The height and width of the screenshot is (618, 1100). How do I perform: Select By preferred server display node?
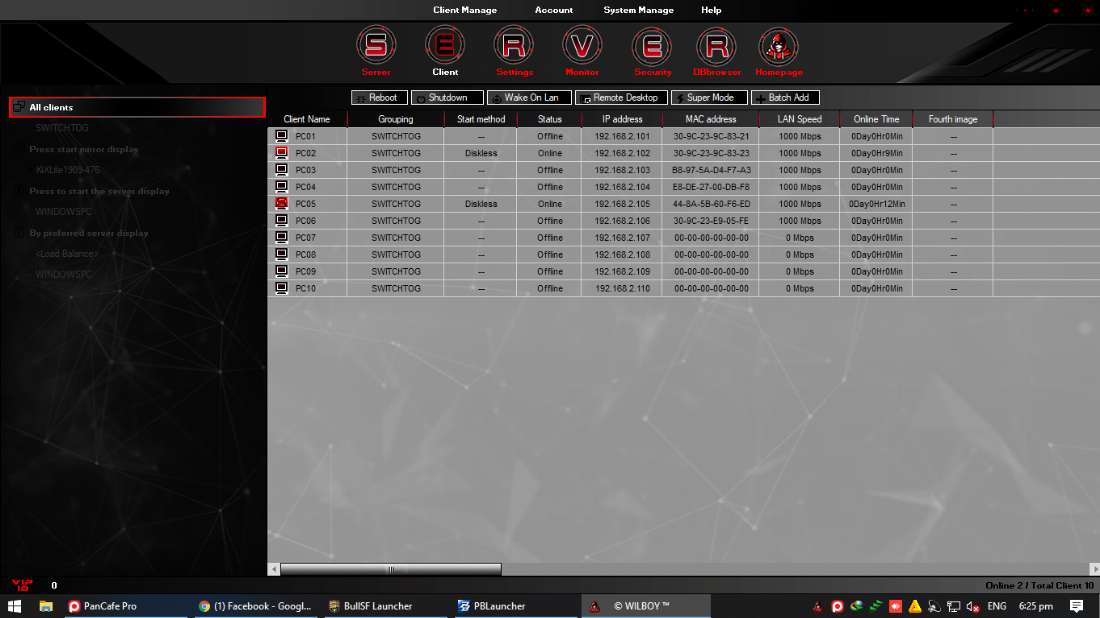(88, 233)
